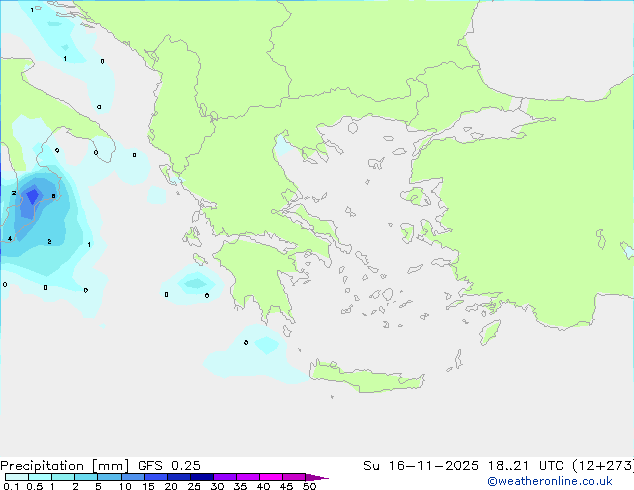Click the legend label '25'
The height and width of the screenshot is (490, 634).
(x=194, y=486)
